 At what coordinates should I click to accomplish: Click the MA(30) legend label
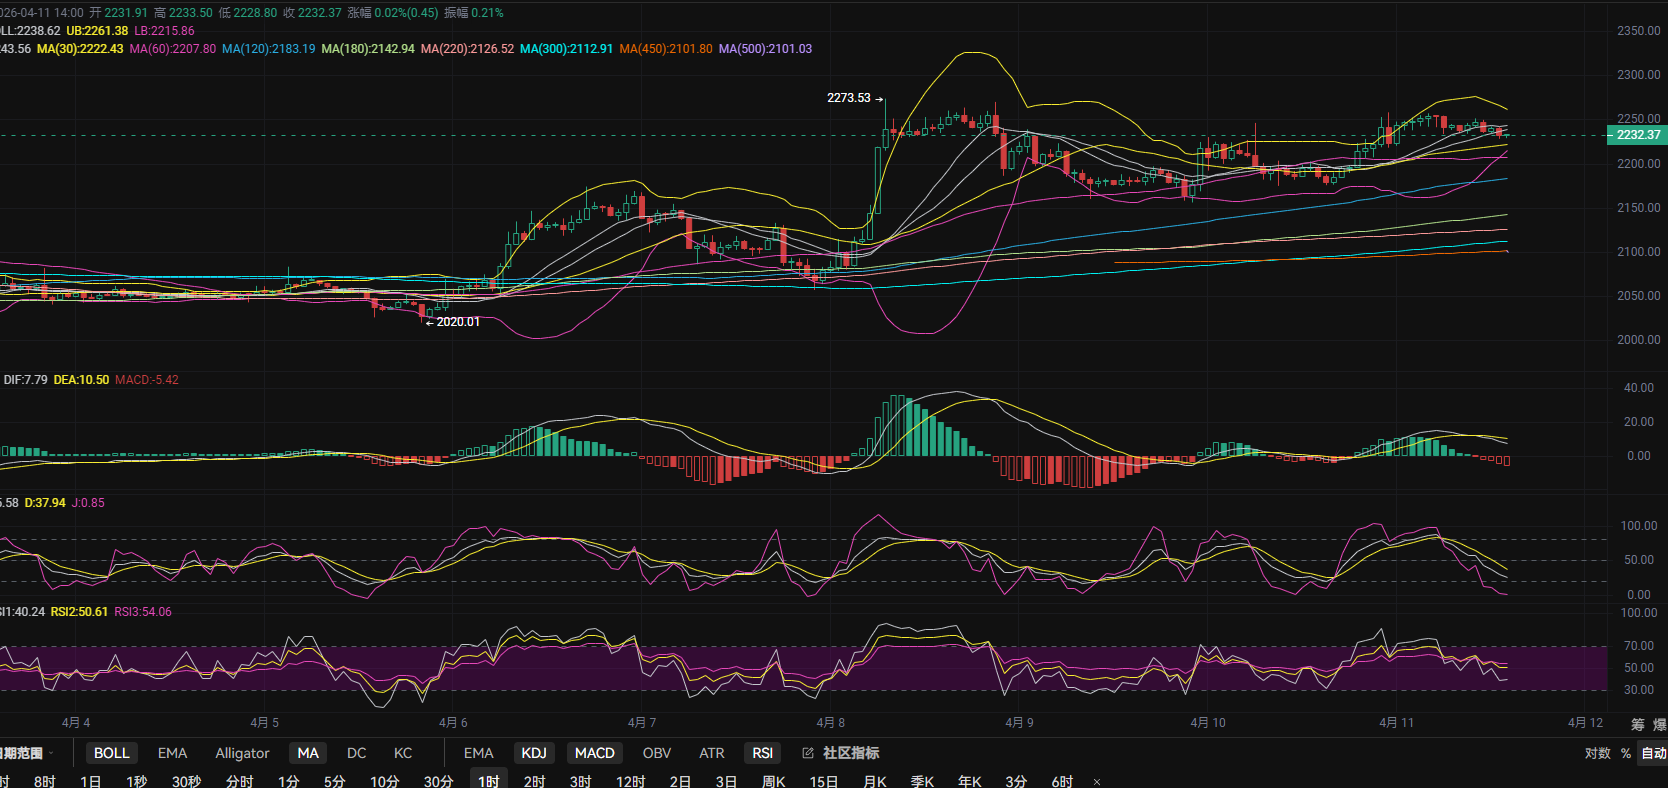coord(80,49)
